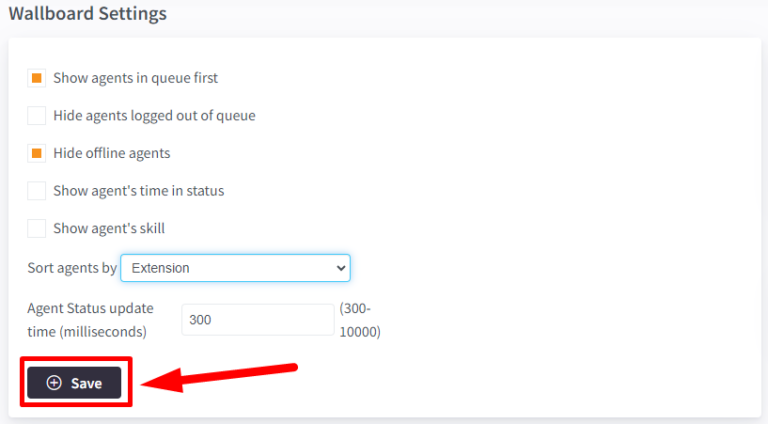Click the Wallboard Settings heading
Image resolution: width=768 pixels, height=424 pixels.
point(88,14)
